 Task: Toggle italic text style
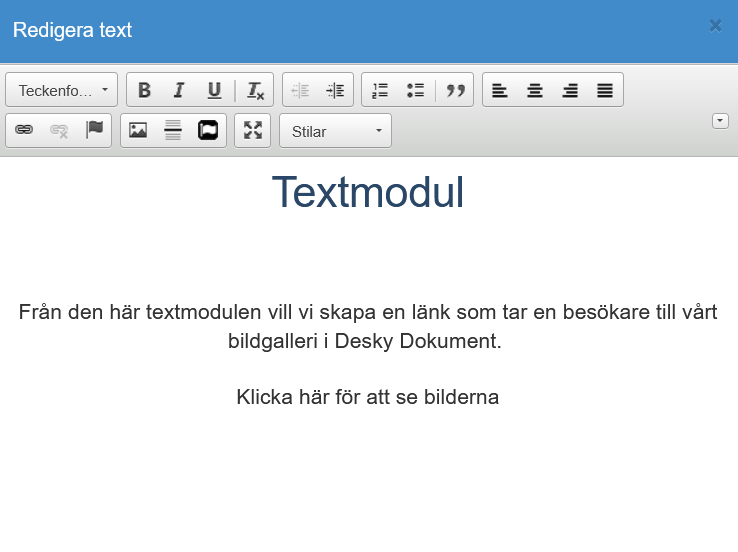coord(179,90)
